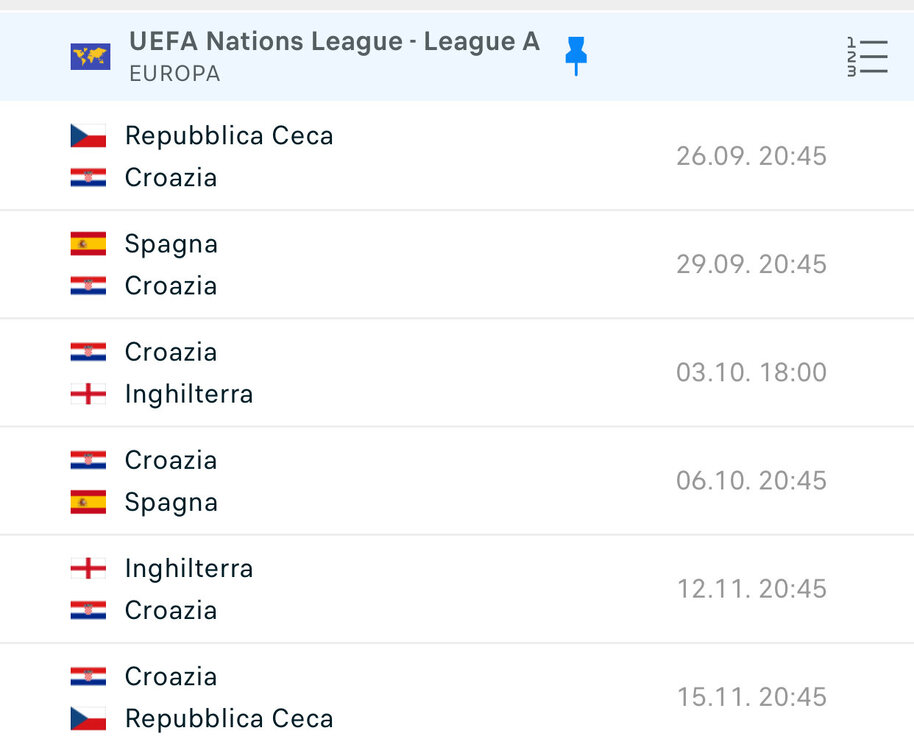Screen dimensions: 914x750
Task: Click Czech flag in the 15.11 match
Action: pos(88,719)
